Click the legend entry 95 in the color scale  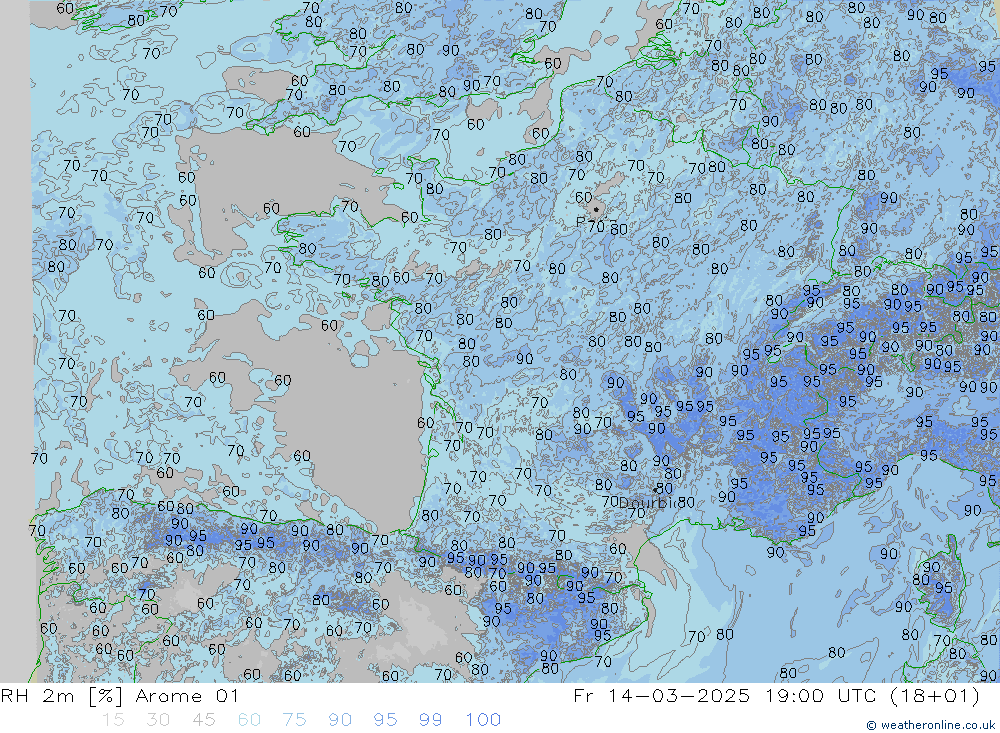coord(385,720)
